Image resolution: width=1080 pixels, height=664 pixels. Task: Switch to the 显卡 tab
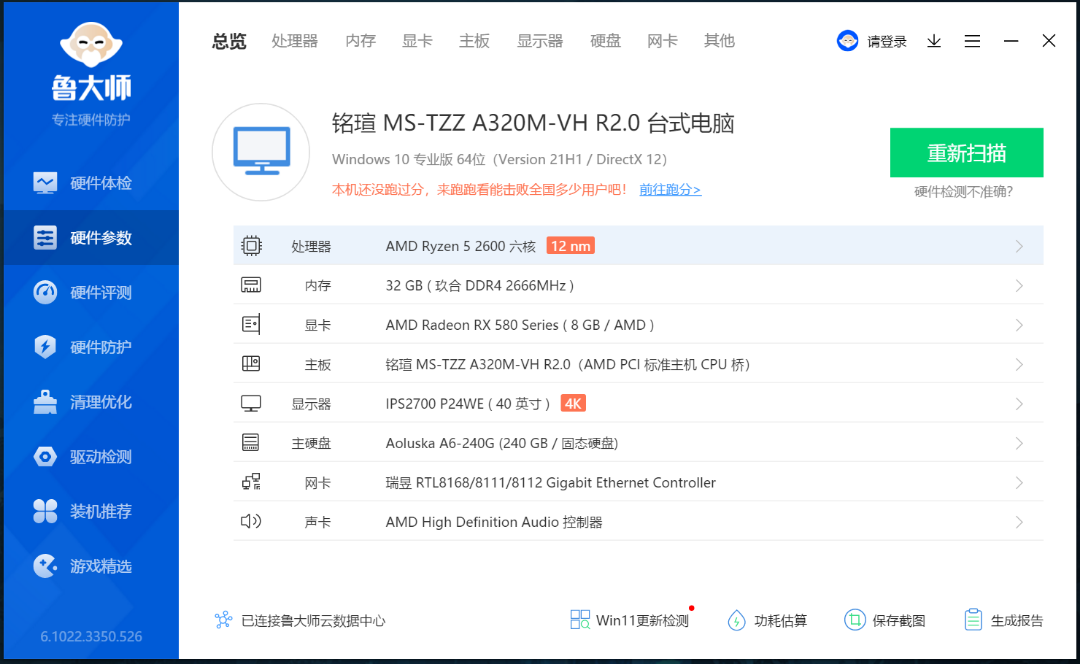(x=417, y=41)
